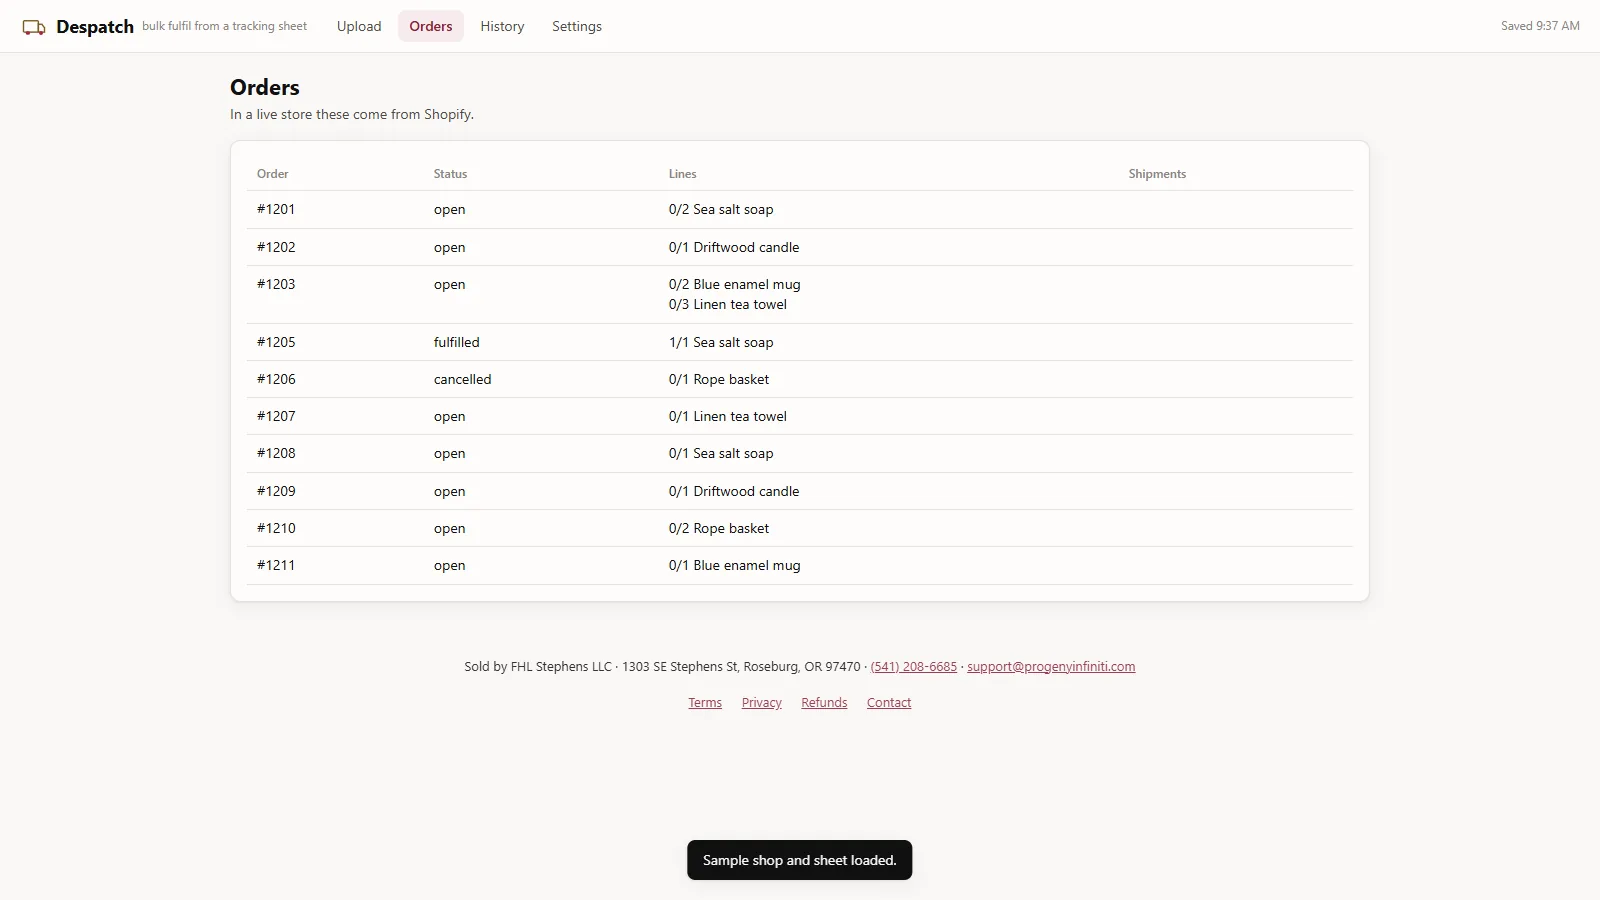Click the 0/1 Sea salt soap line of #1208
The height and width of the screenshot is (900, 1600).
721,453
